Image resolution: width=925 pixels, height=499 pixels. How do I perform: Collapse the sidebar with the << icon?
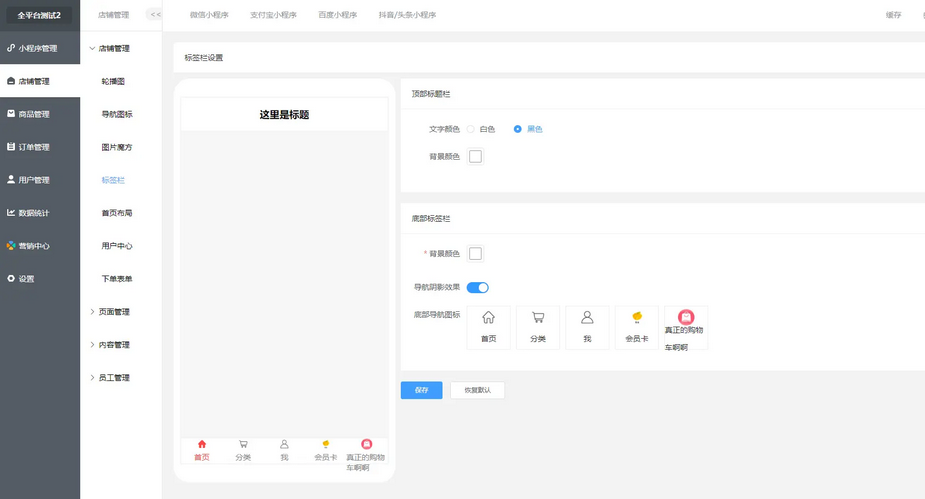155,15
